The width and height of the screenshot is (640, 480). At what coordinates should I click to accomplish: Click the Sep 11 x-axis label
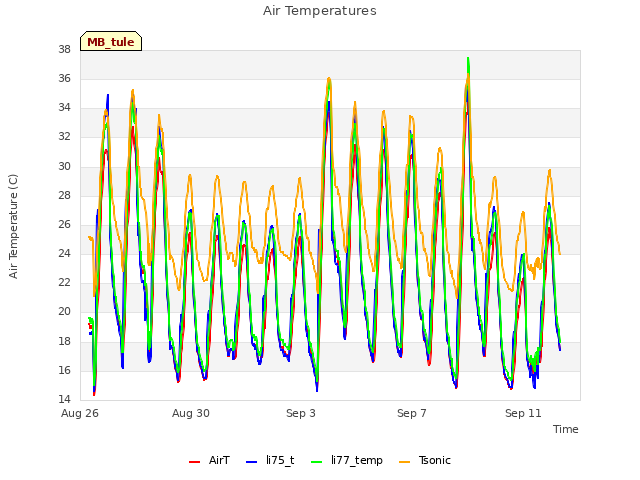point(523,413)
